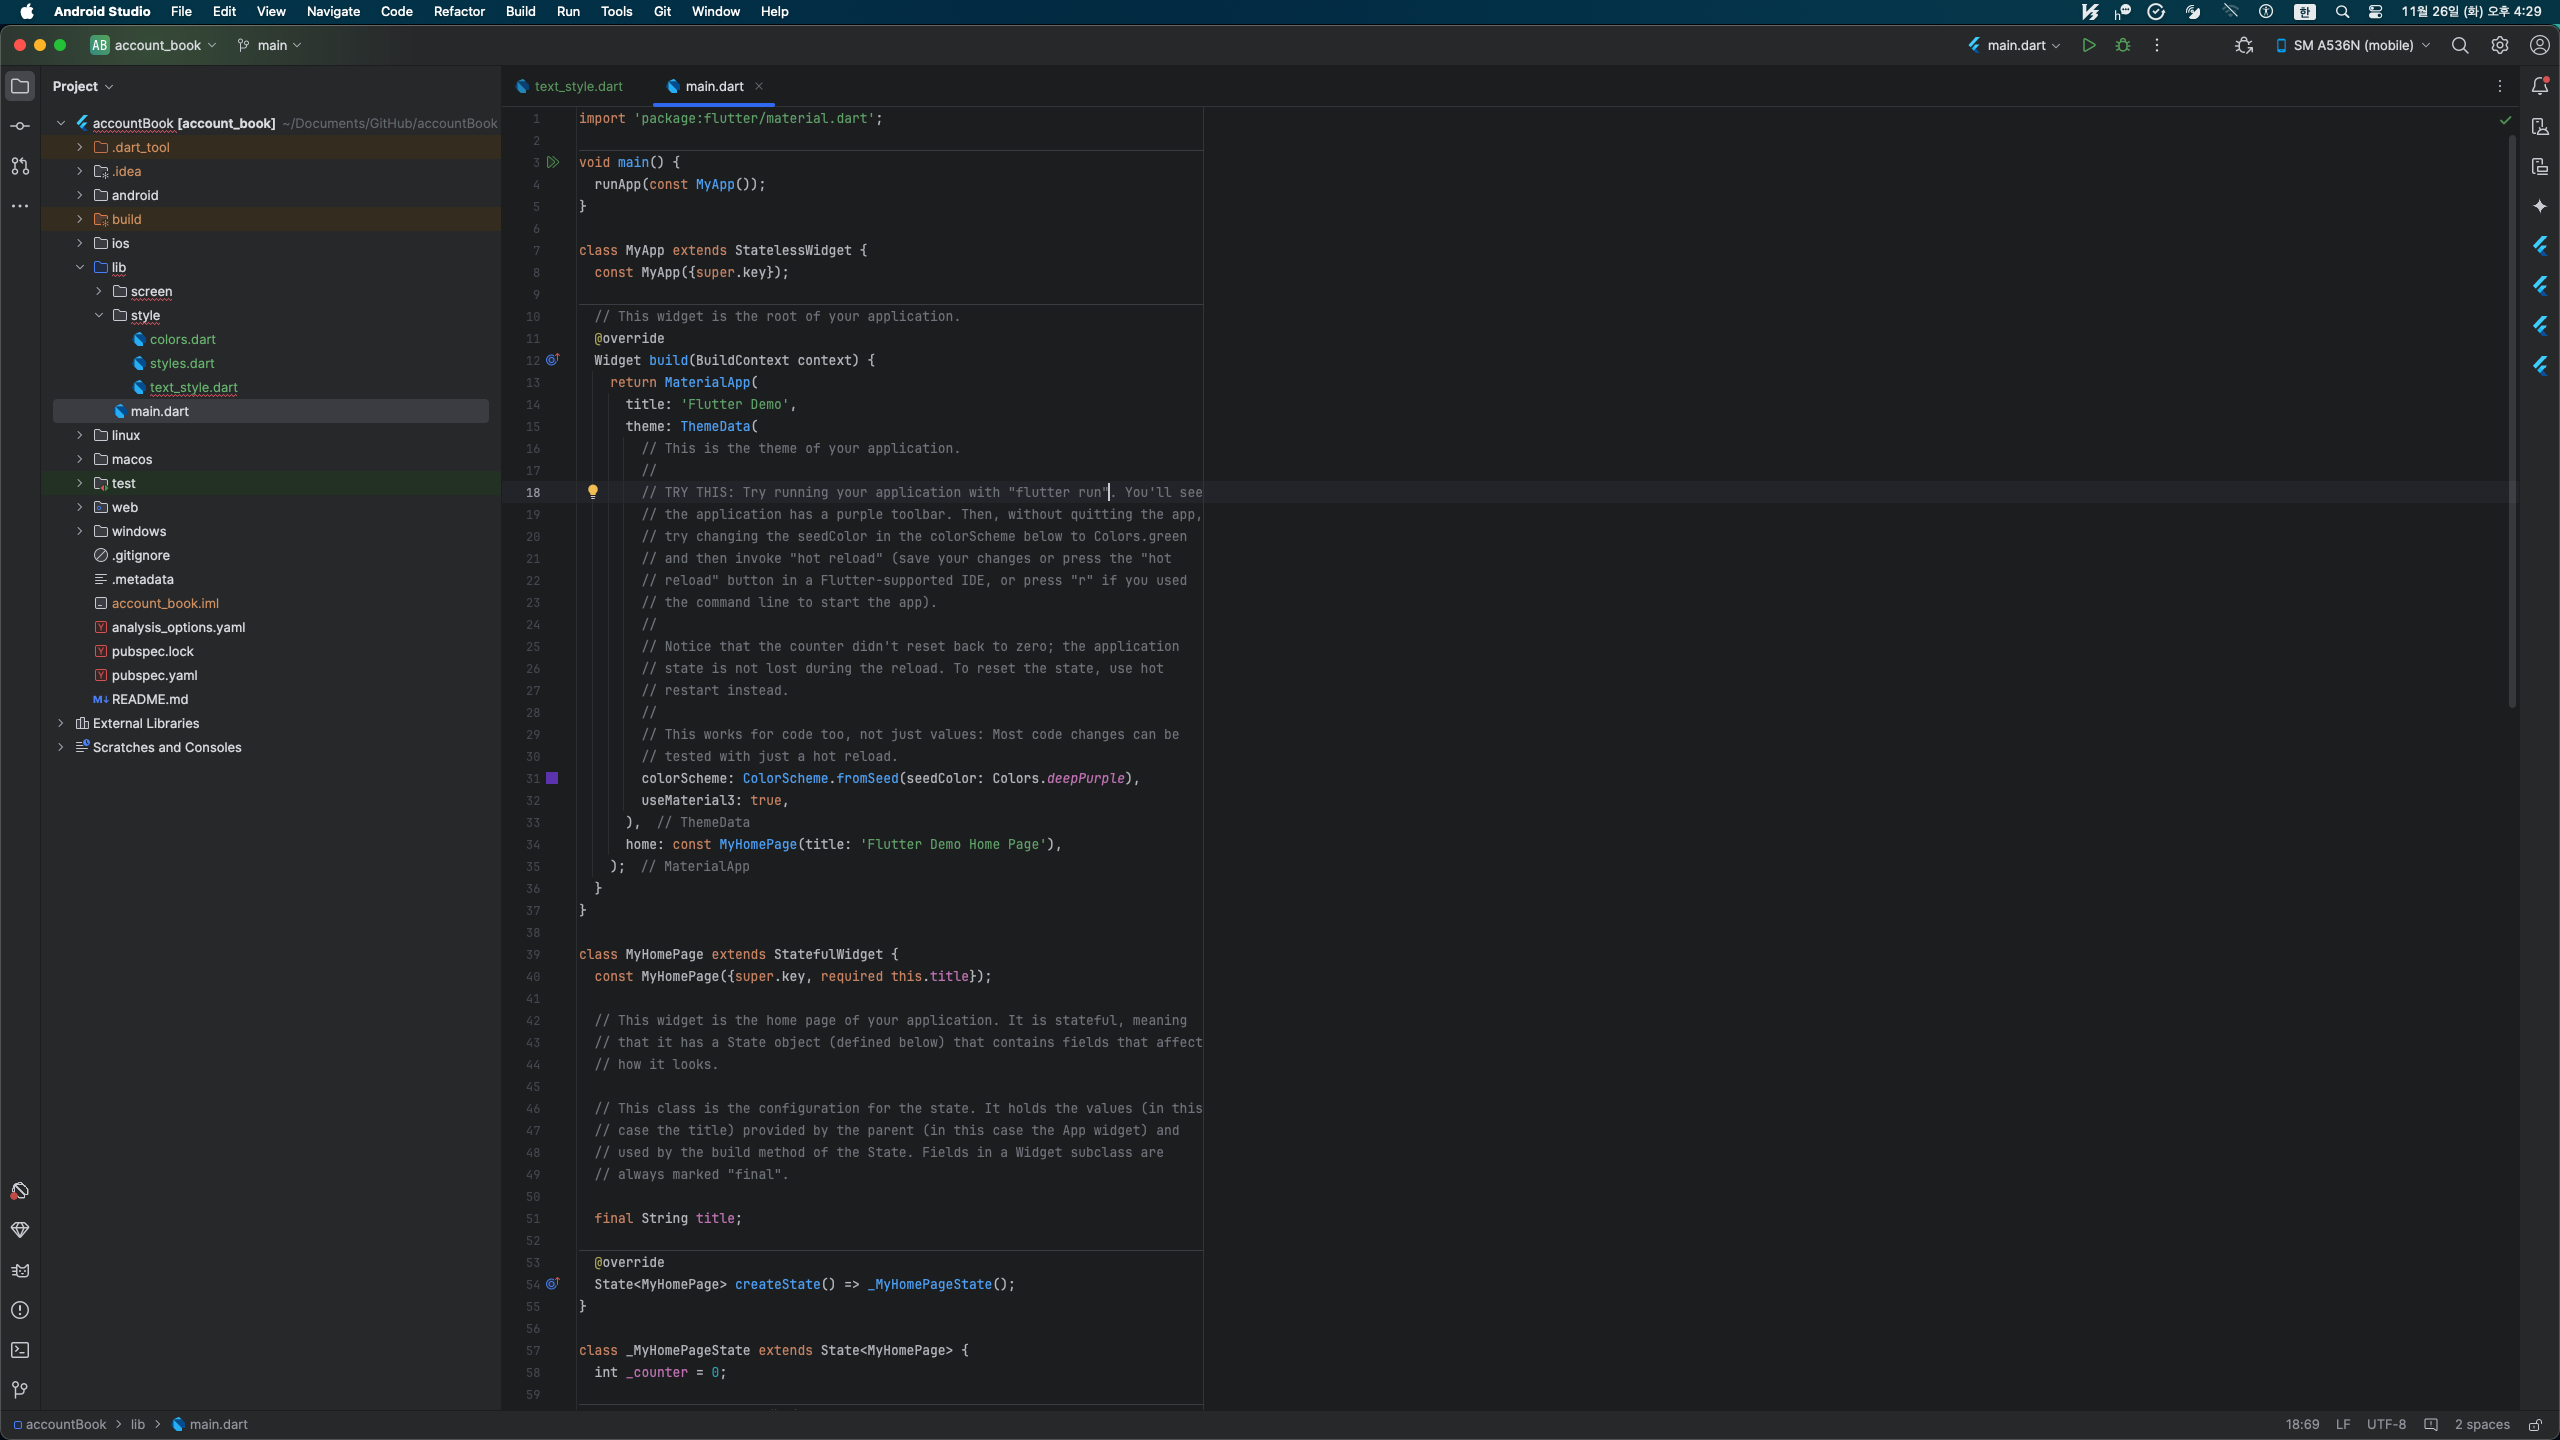
Task: Open the Commit tool window
Action: [x=20, y=126]
